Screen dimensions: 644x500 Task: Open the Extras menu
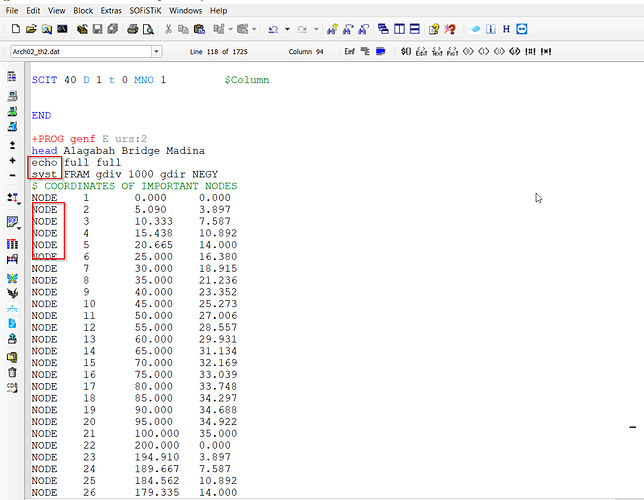tap(111, 11)
